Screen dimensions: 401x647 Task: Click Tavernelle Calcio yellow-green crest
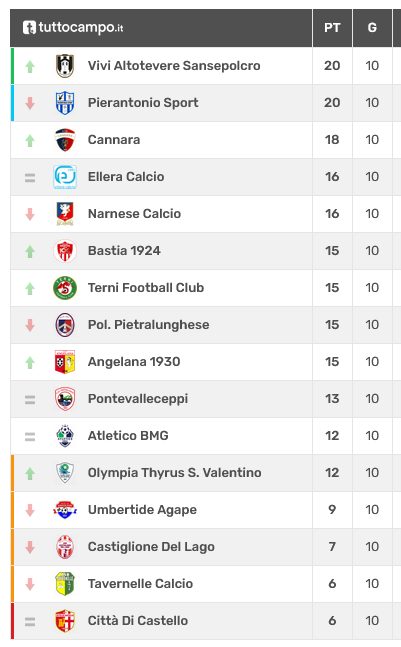click(65, 583)
